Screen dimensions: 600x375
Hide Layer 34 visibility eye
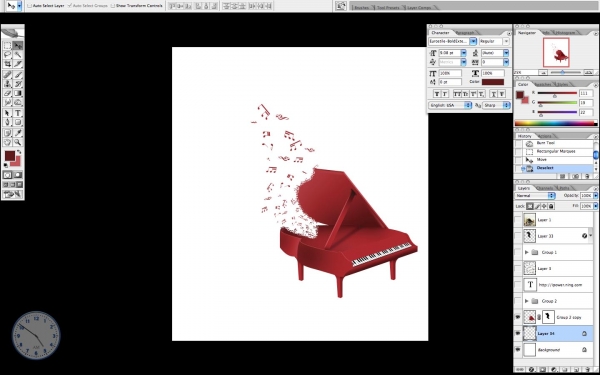tap(518, 333)
